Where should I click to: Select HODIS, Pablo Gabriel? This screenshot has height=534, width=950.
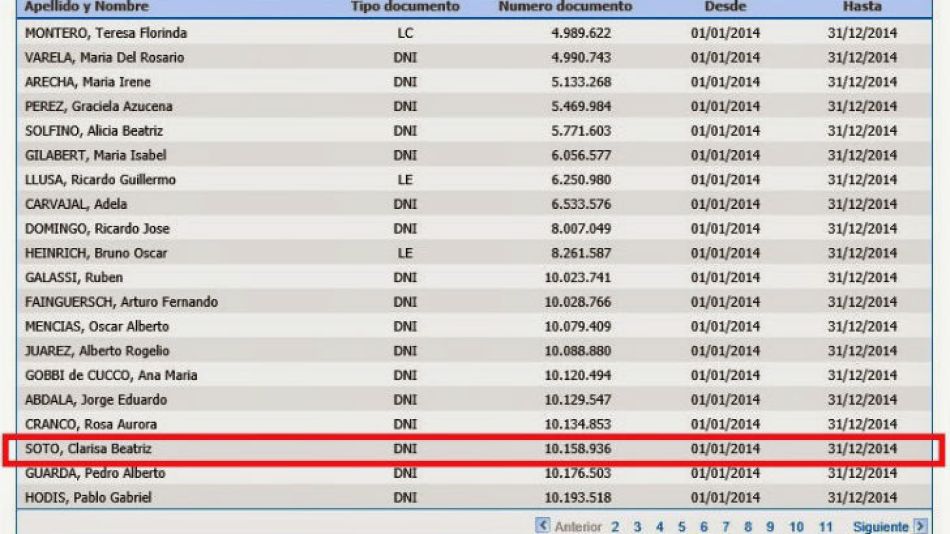88,498
